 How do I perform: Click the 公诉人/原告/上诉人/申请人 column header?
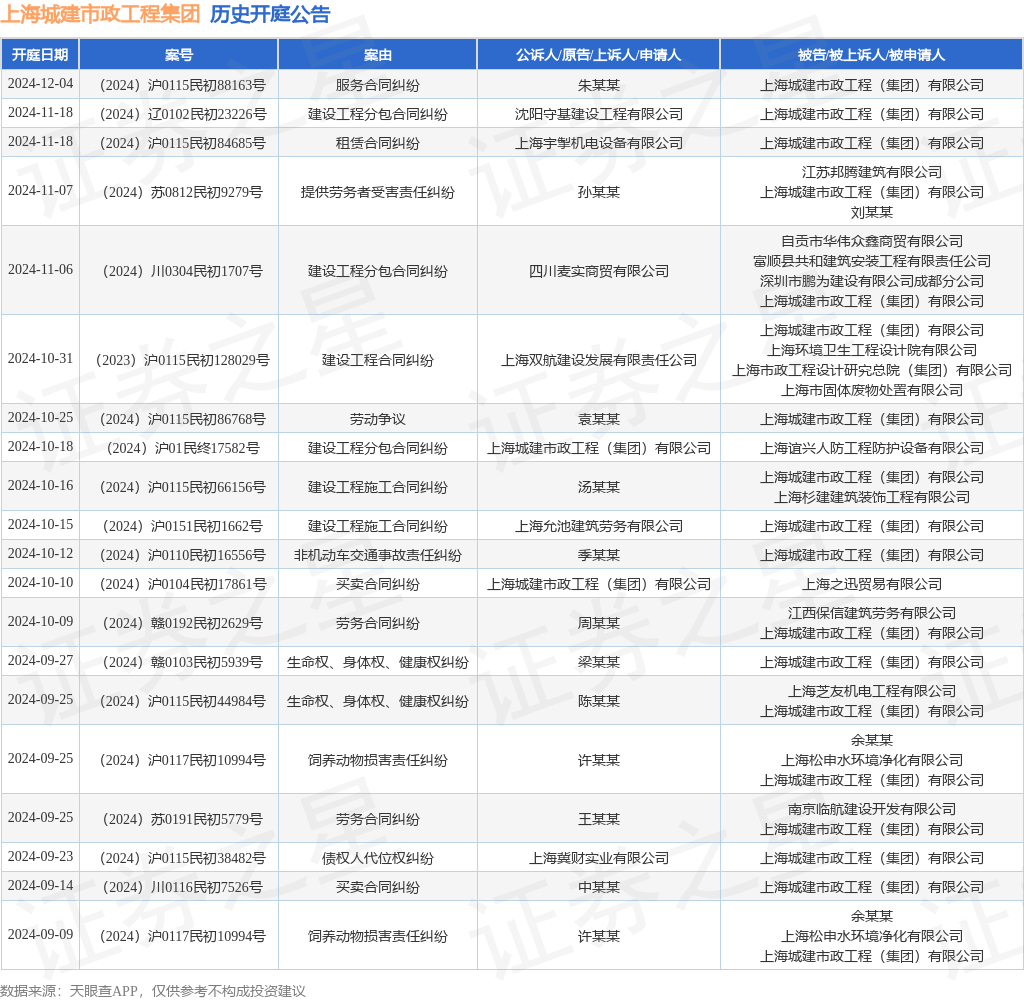(x=598, y=55)
